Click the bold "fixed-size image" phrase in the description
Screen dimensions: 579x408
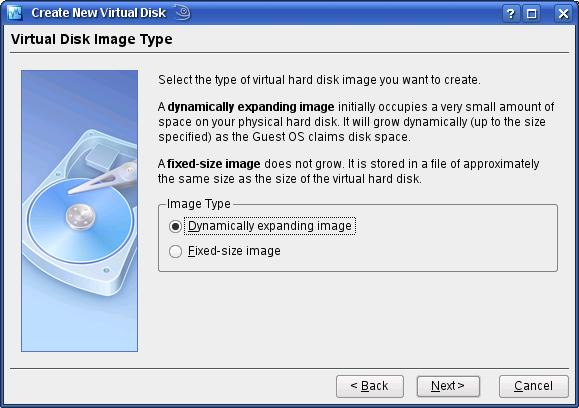(x=213, y=164)
